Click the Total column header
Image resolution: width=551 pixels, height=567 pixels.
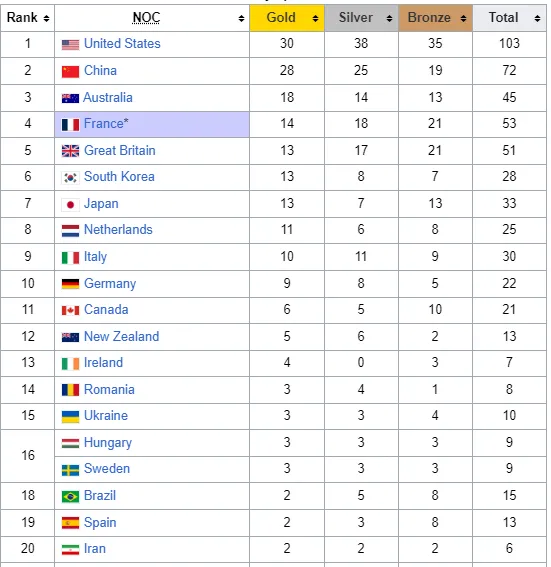tap(509, 18)
